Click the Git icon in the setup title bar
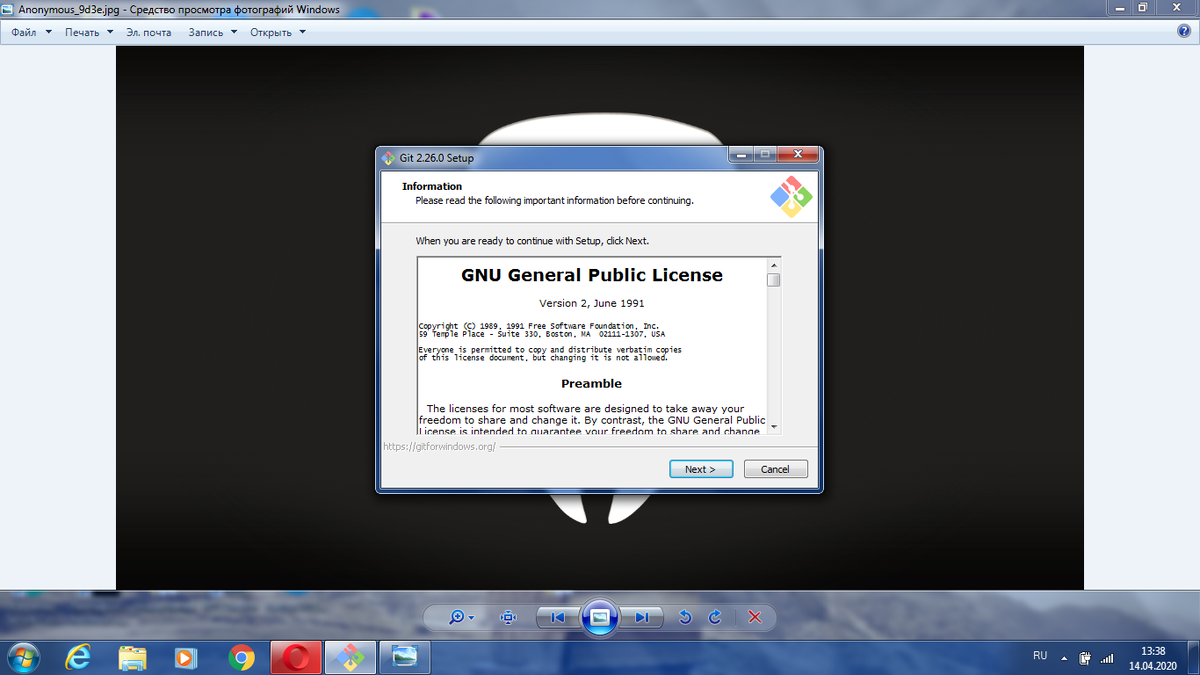Screen dimensions: 1200x675 [x=389, y=158]
